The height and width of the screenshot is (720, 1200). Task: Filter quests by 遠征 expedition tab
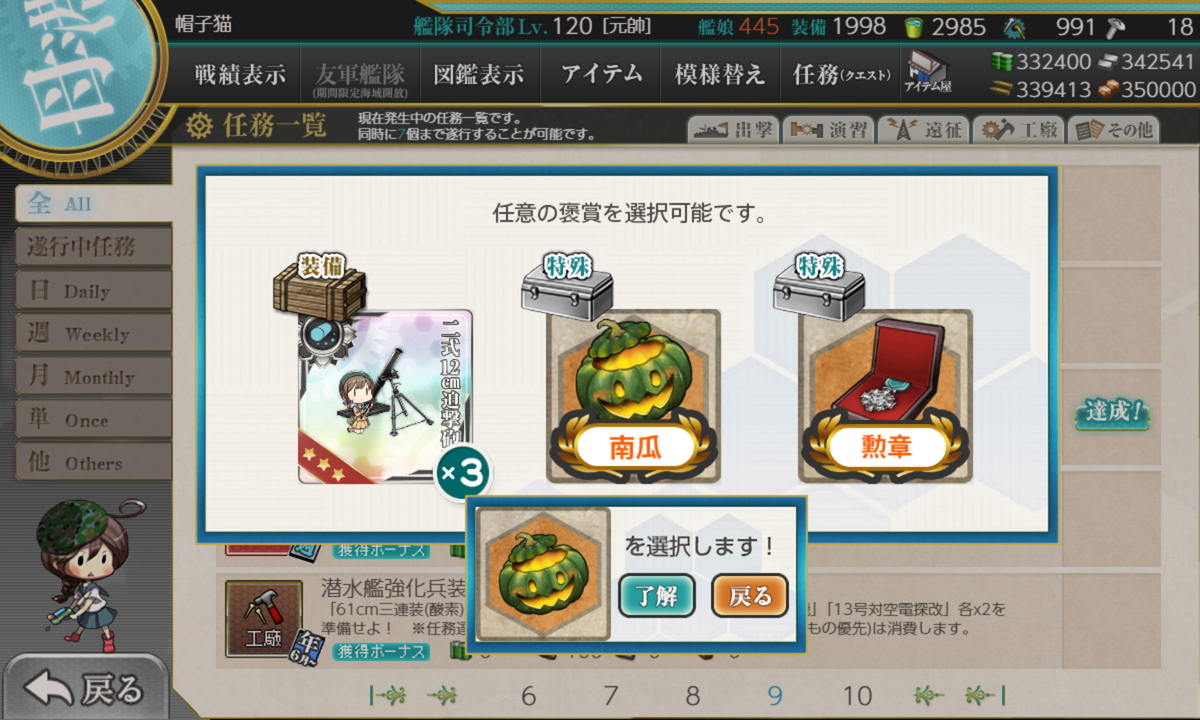[922, 130]
